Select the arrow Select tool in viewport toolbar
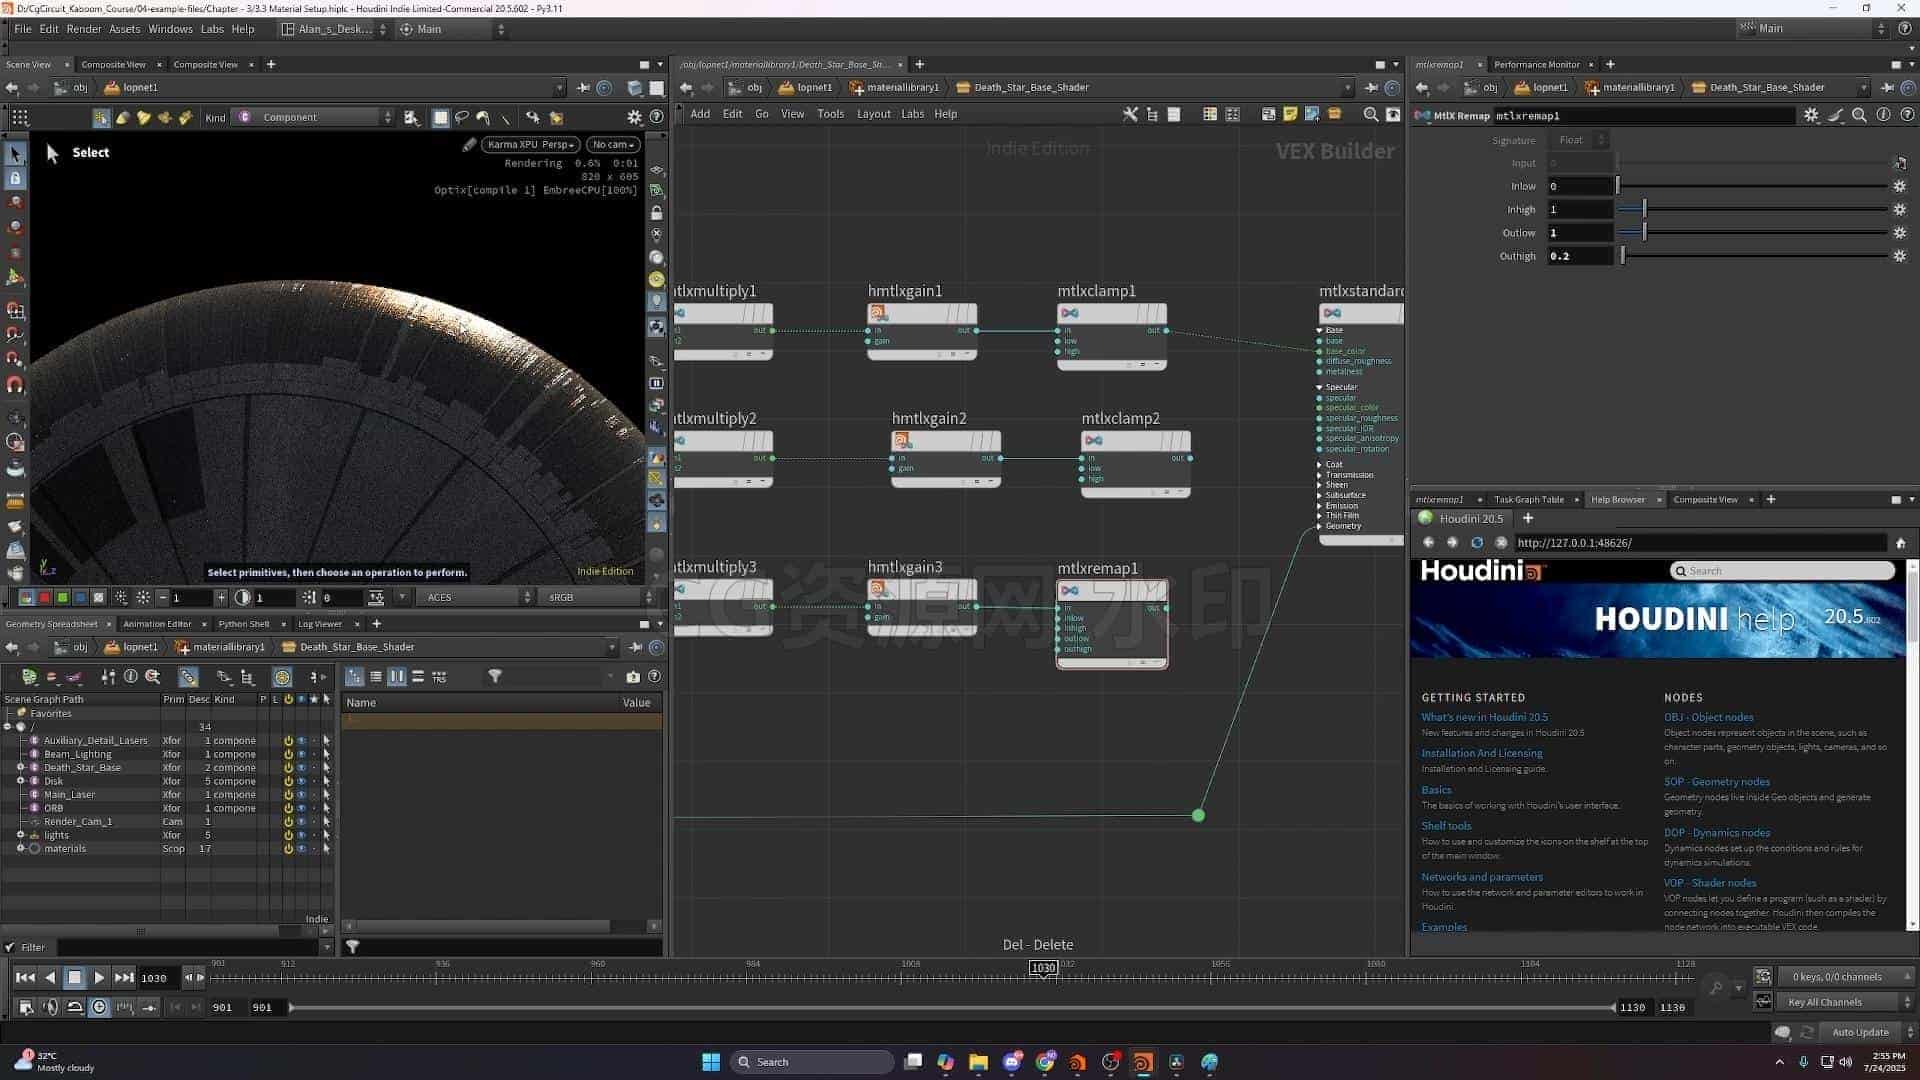Viewport: 1920px width, 1080px height. 15,153
